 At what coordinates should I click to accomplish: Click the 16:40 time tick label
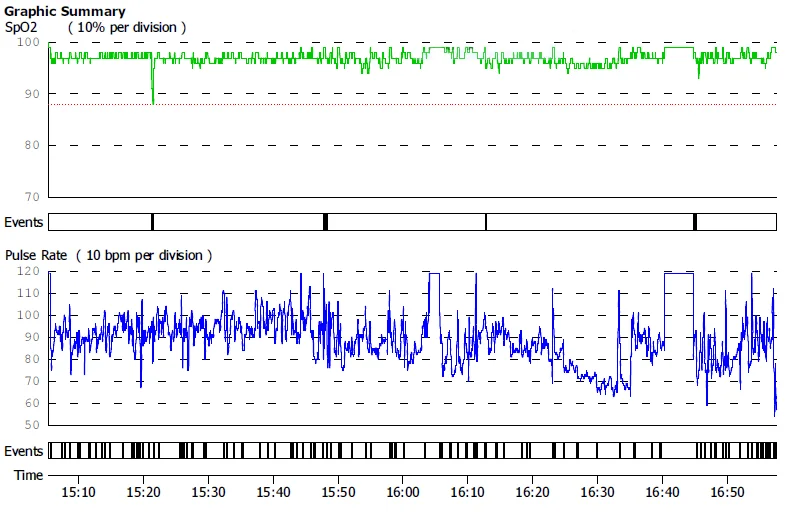[662, 492]
